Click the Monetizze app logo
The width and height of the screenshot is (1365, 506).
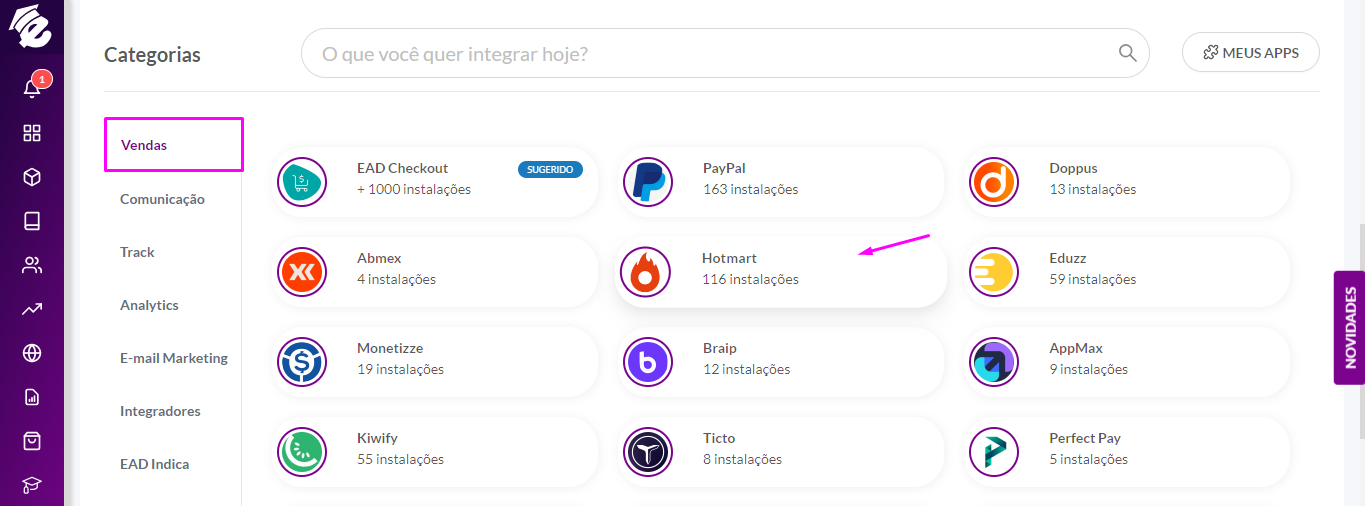click(302, 362)
